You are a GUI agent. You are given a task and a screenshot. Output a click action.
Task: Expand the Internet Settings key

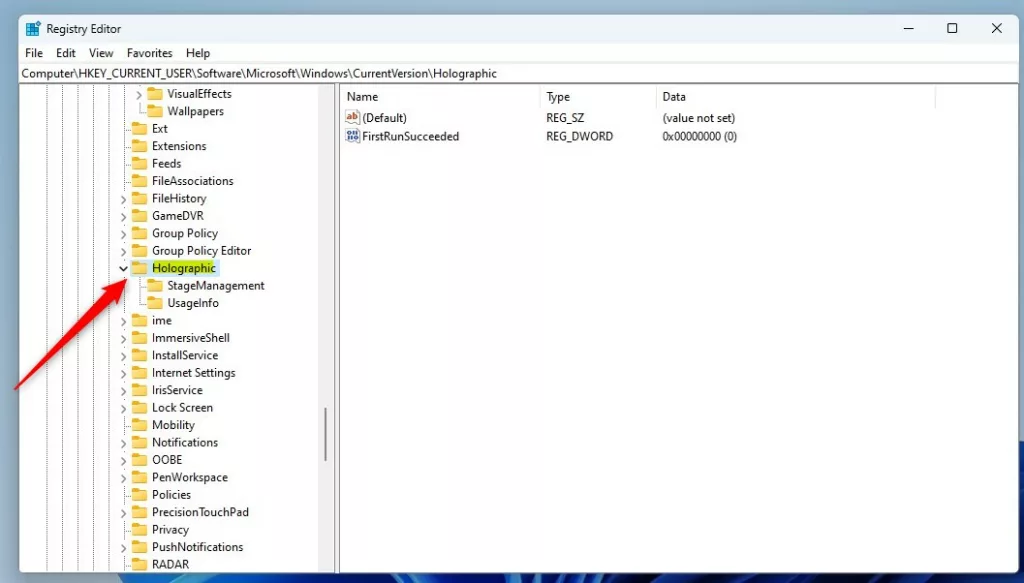[123, 373]
